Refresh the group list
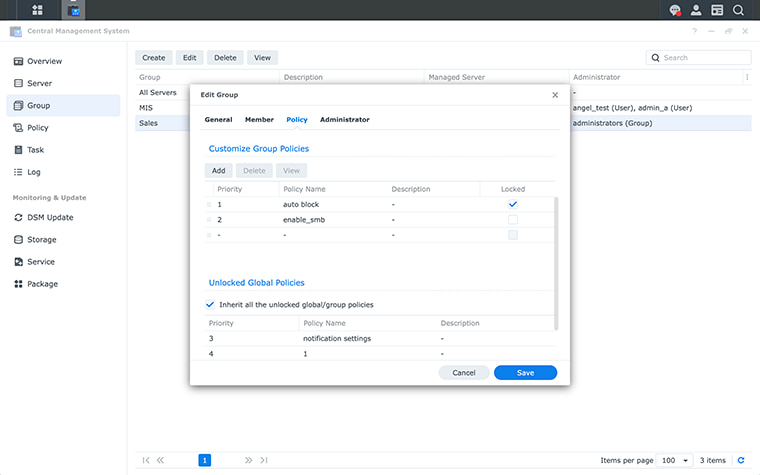 coord(740,460)
